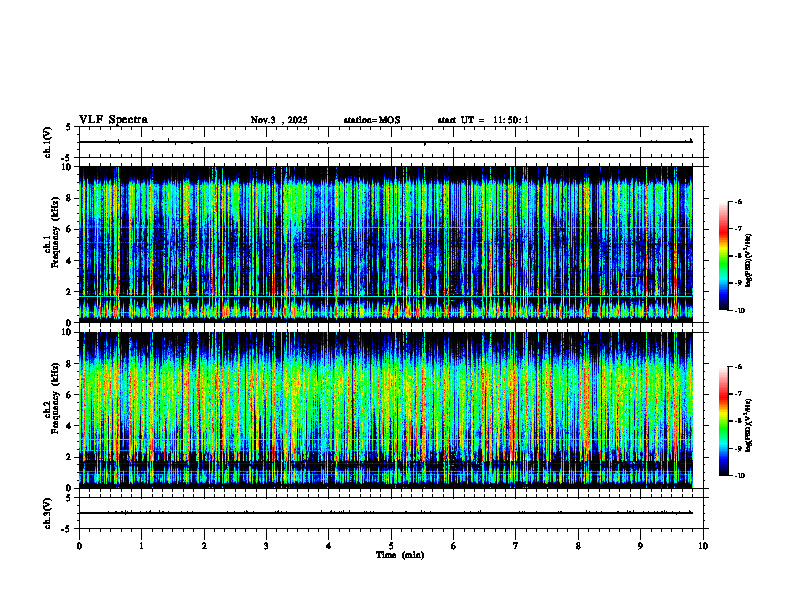
Task: Click the "ch.3(V)" axis label of the bottom waveform
Action: point(48,513)
